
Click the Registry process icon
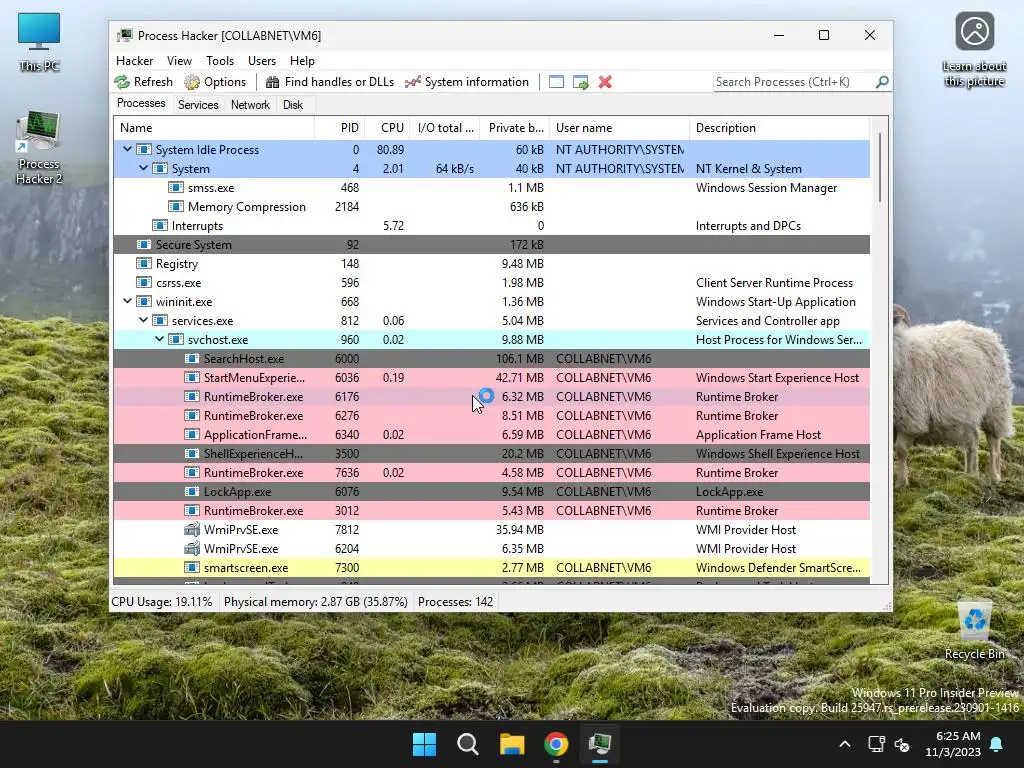(x=144, y=263)
